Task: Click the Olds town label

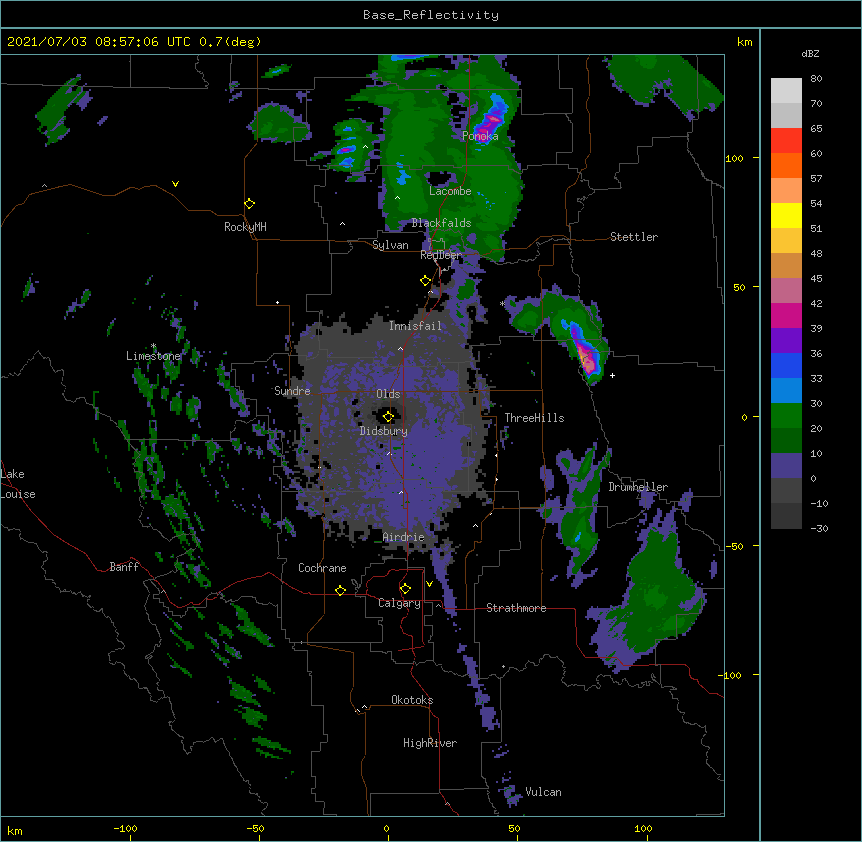Action: 388,394
